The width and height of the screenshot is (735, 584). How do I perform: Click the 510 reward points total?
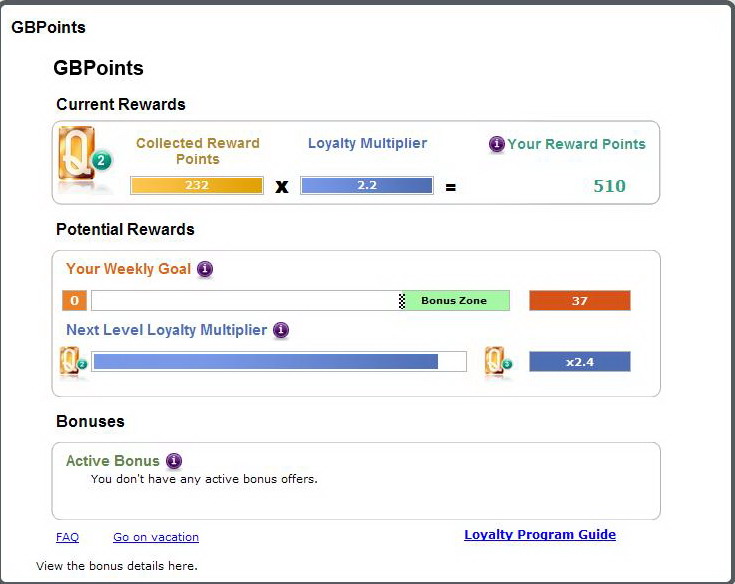click(x=609, y=186)
